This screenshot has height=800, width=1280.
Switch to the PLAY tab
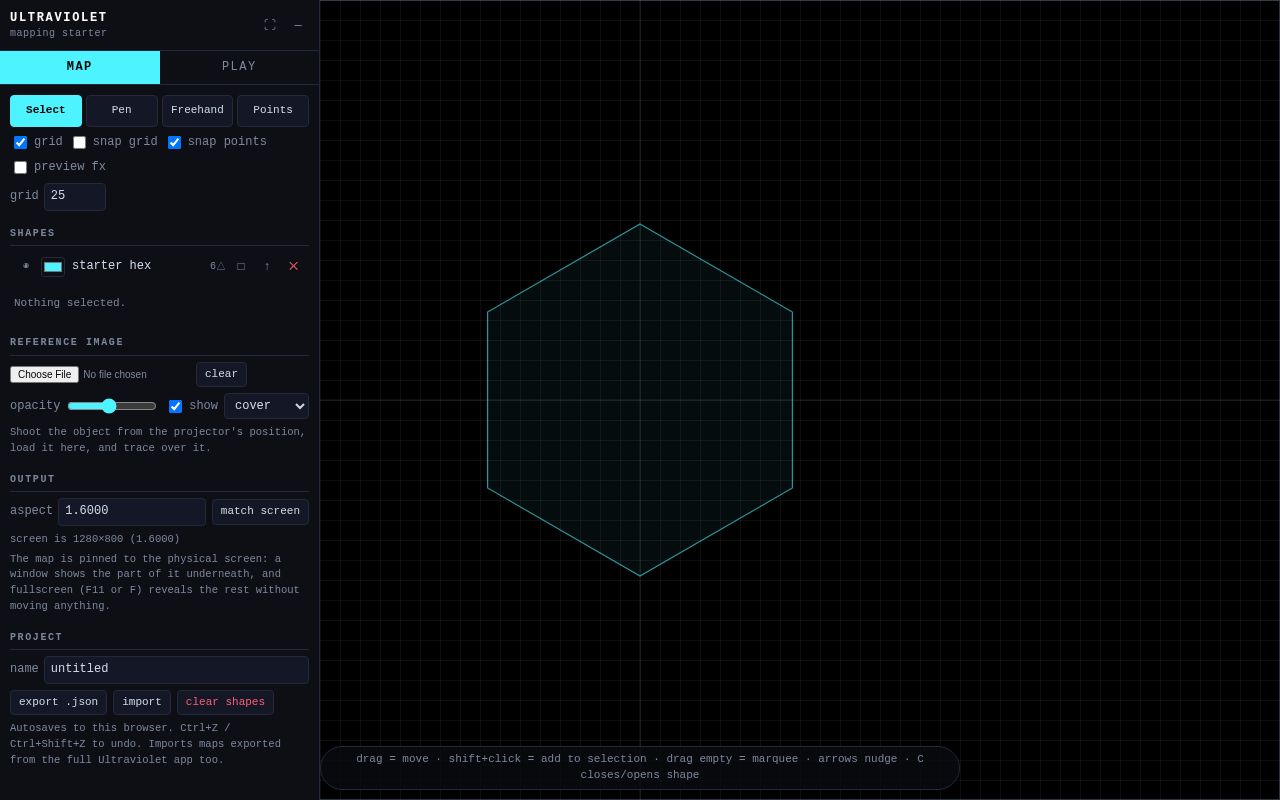coord(239,67)
